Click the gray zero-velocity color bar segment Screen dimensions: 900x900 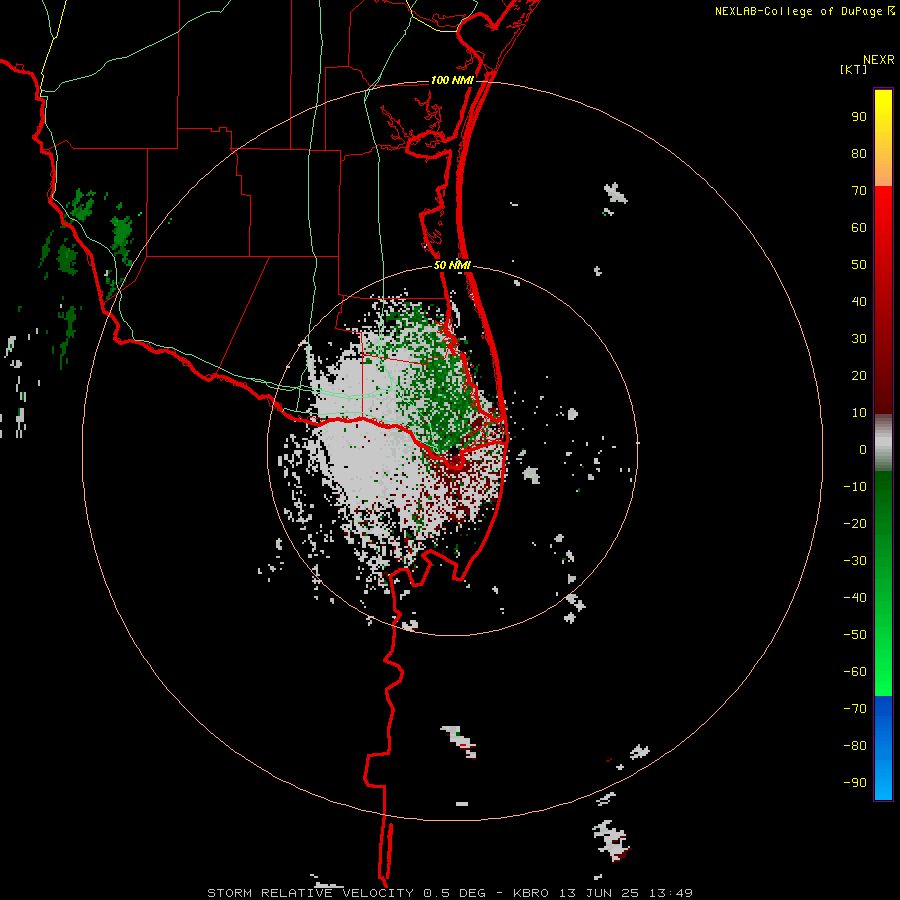(x=883, y=442)
